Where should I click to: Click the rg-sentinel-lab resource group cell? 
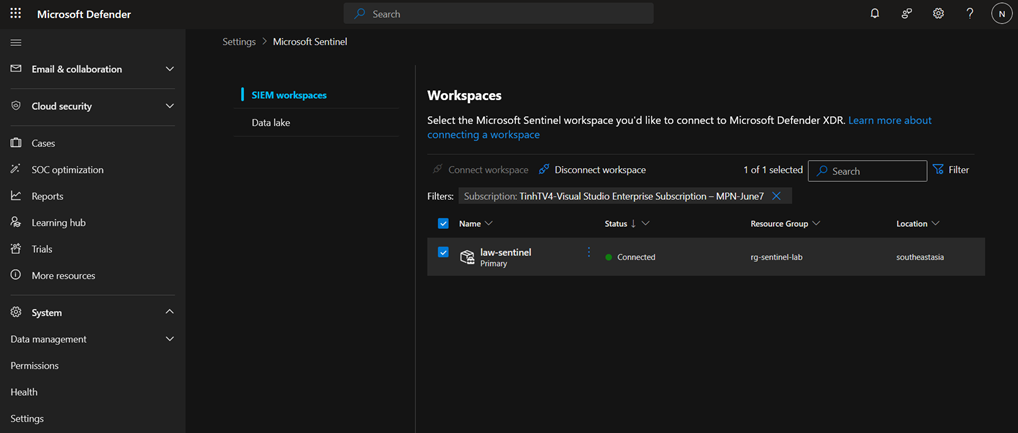click(x=777, y=257)
